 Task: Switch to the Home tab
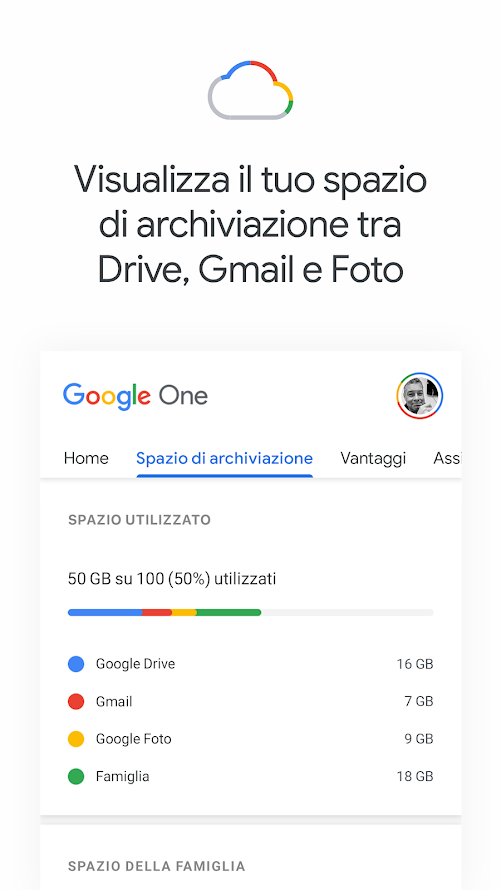[x=86, y=458]
